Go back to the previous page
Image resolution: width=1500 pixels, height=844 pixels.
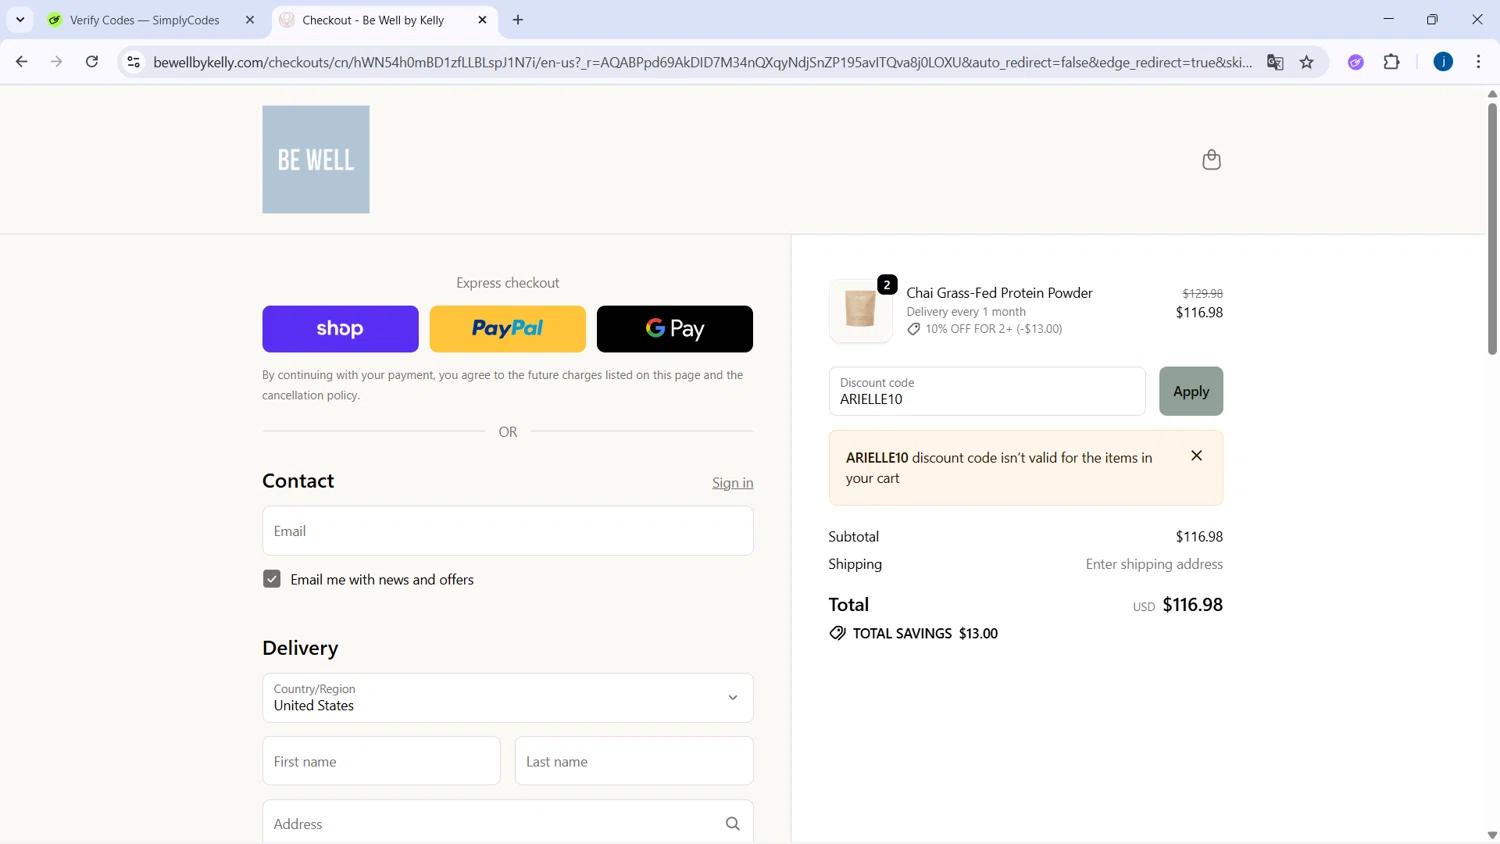22,62
